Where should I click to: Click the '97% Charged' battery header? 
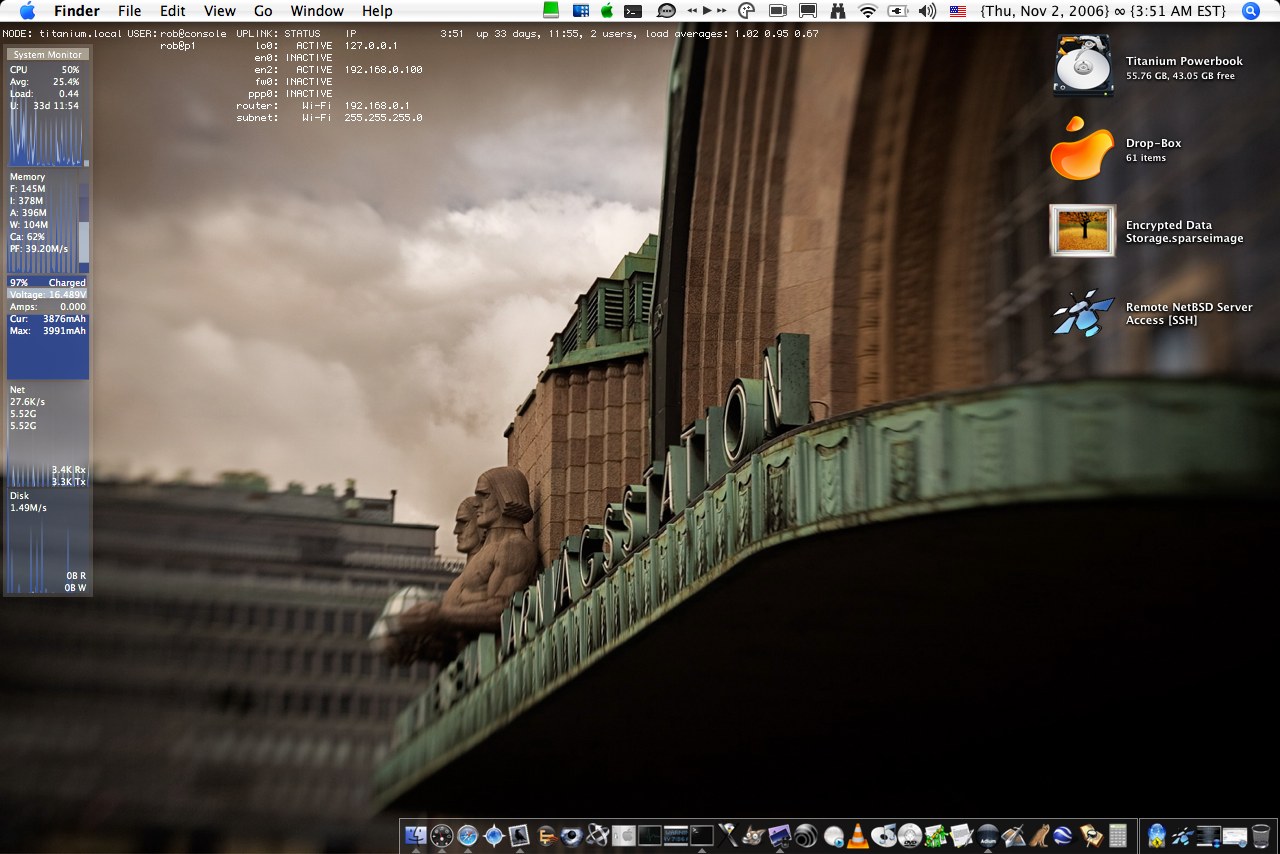pyautogui.click(x=48, y=283)
